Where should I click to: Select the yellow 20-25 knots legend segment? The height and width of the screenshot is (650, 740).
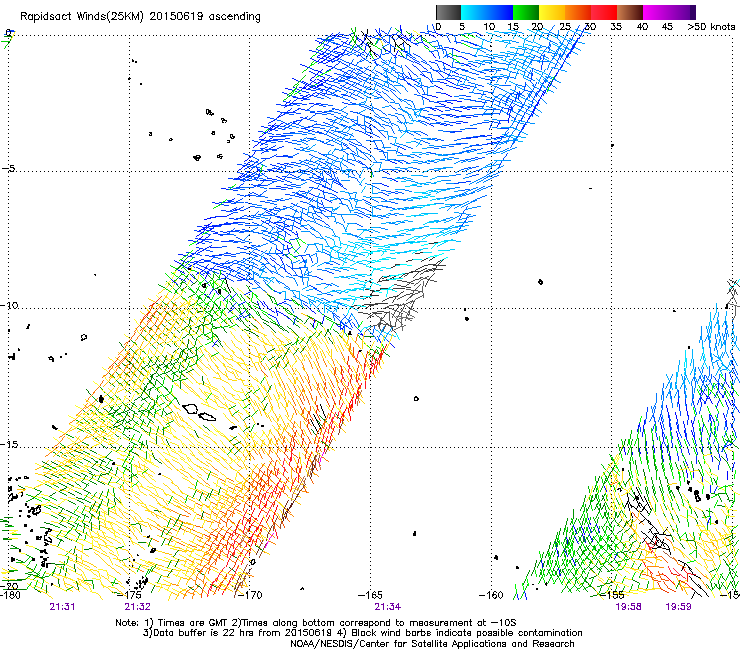(x=552, y=12)
